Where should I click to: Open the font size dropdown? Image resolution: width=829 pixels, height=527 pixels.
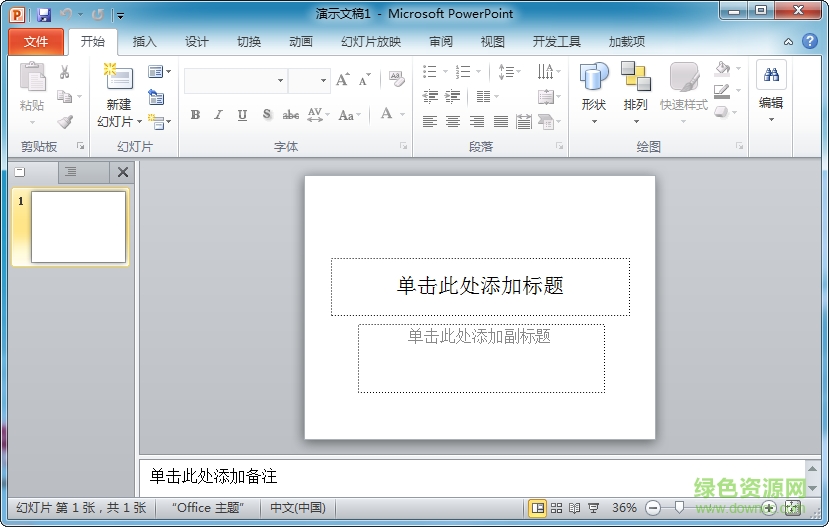(x=323, y=81)
